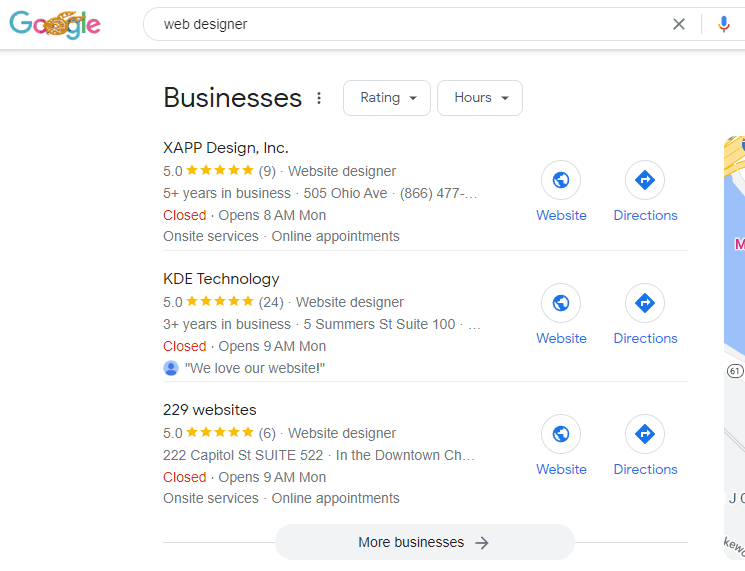Click the map preview on the right
The image size is (745, 571).
coord(734,340)
